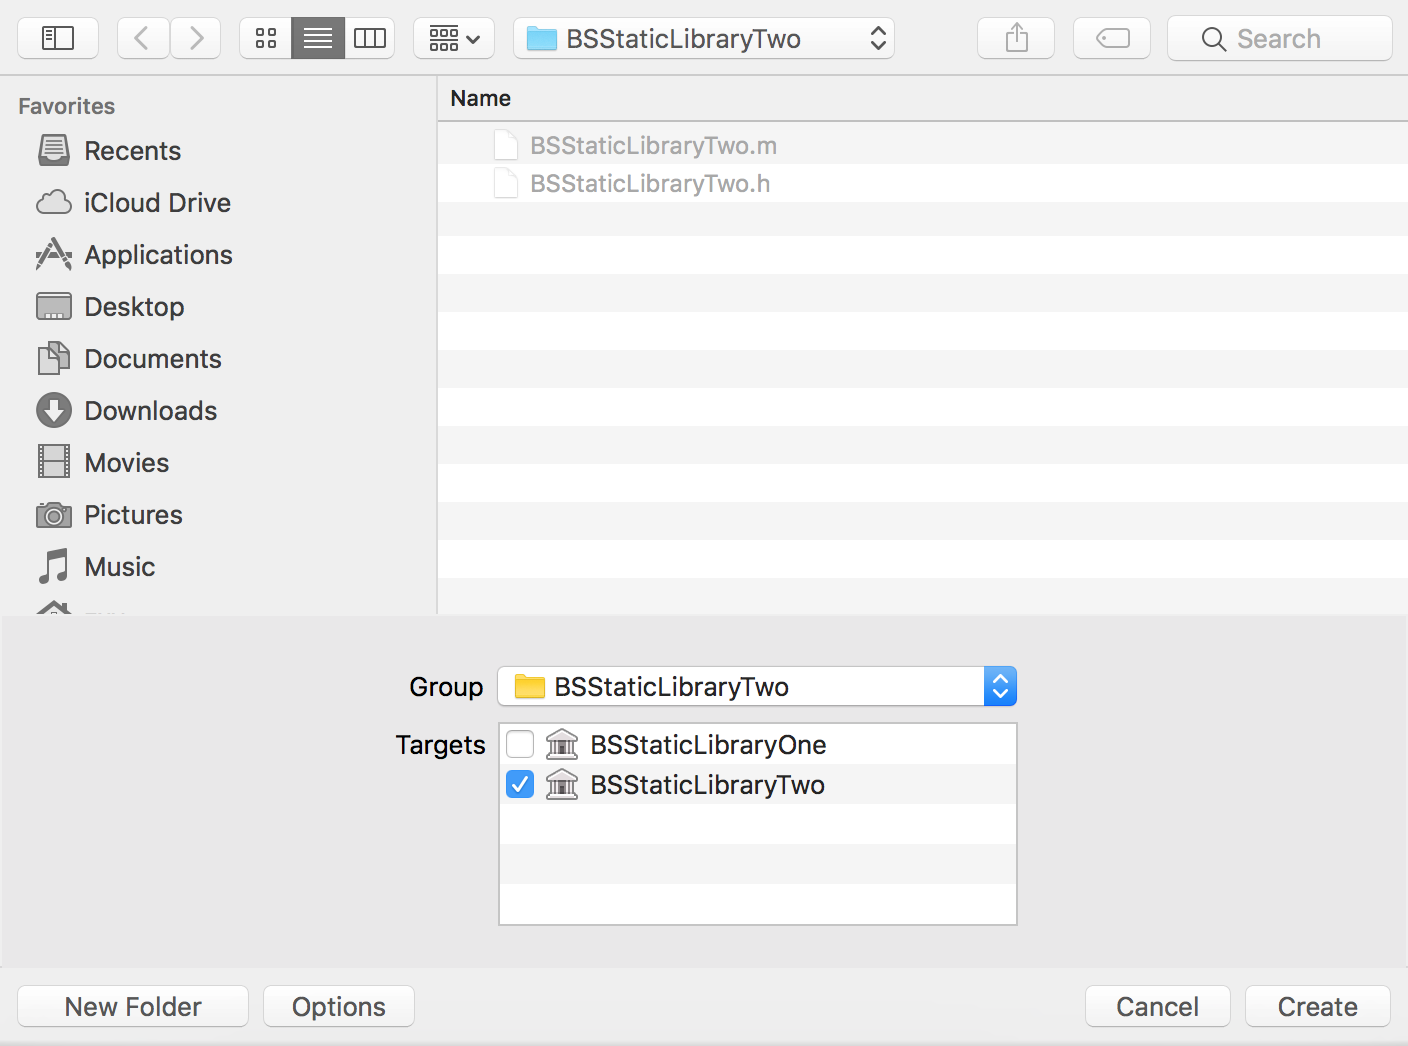Switch to icon view
This screenshot has width=1408, height=1046.
(266, 39)
